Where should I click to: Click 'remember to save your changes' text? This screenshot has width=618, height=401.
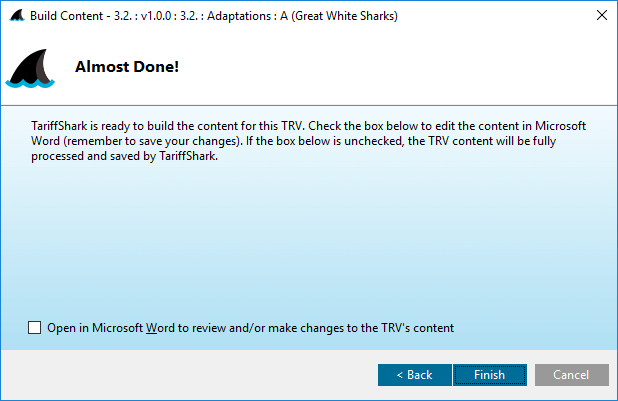pos(153,141)
